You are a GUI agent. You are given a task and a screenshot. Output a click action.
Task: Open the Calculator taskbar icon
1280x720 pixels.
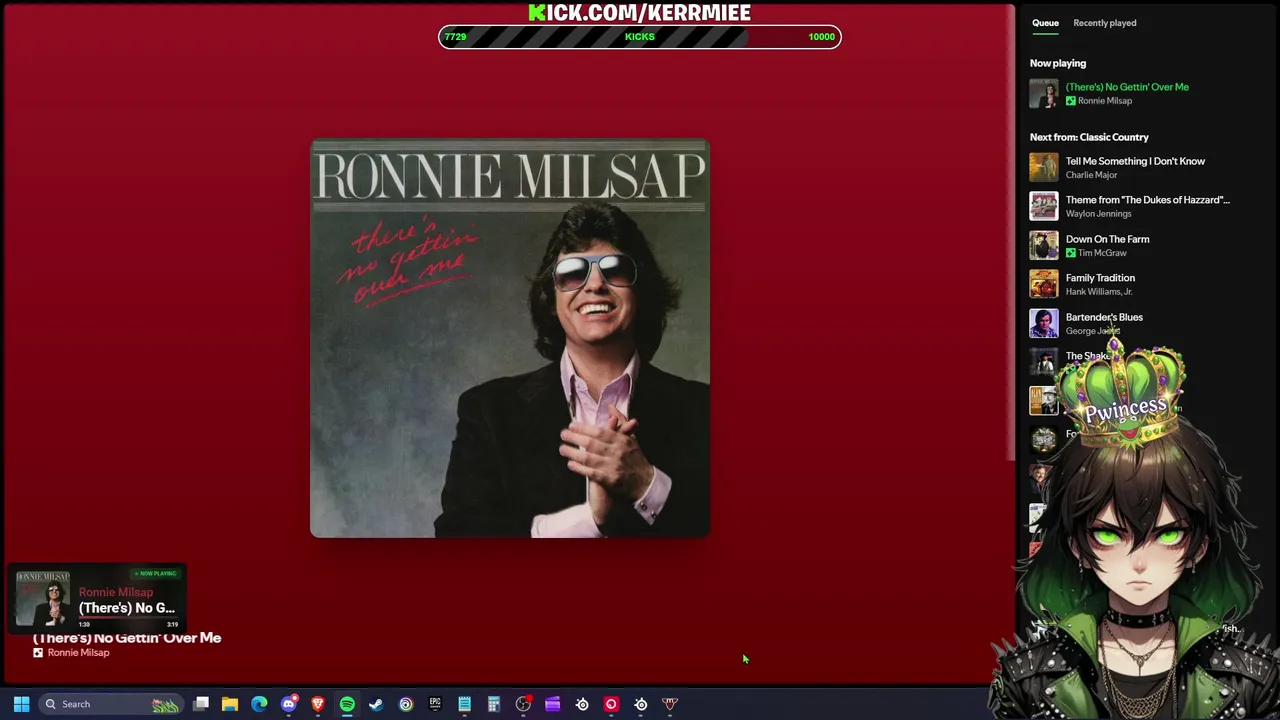click(493, 704)
